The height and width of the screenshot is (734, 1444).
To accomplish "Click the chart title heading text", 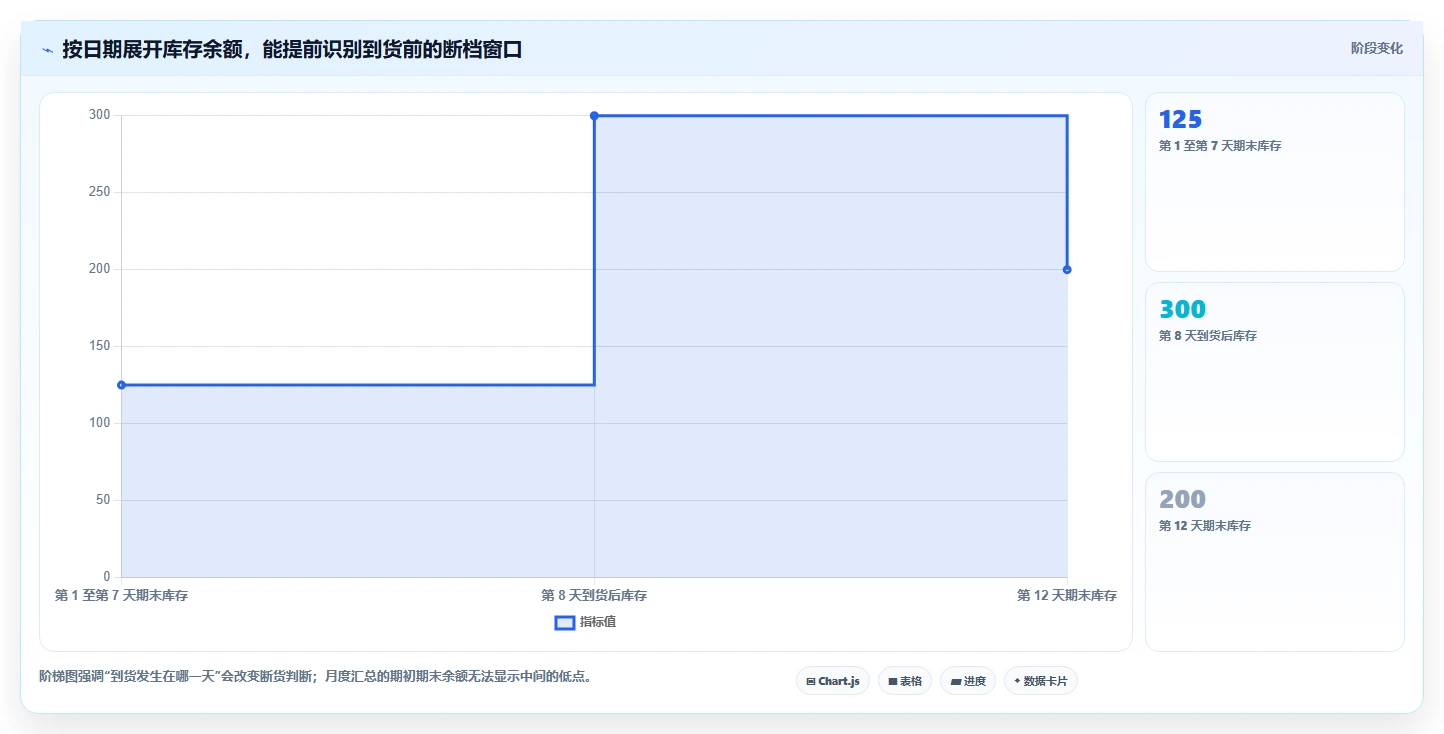I will point(292,50).
